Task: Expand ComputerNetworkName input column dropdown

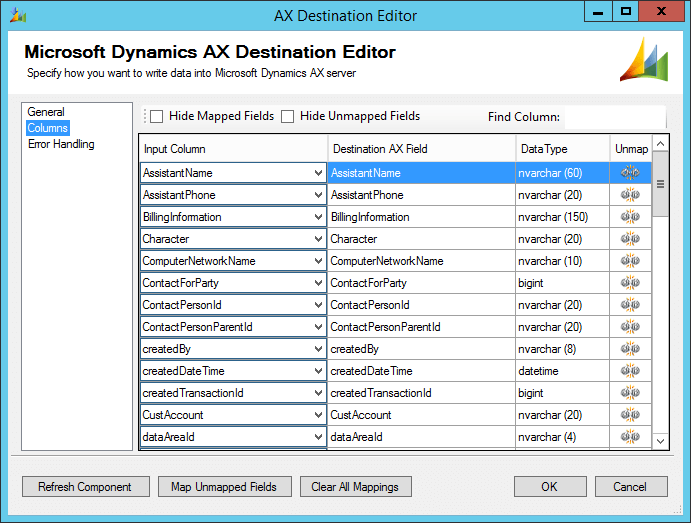Action: (317, 261)
